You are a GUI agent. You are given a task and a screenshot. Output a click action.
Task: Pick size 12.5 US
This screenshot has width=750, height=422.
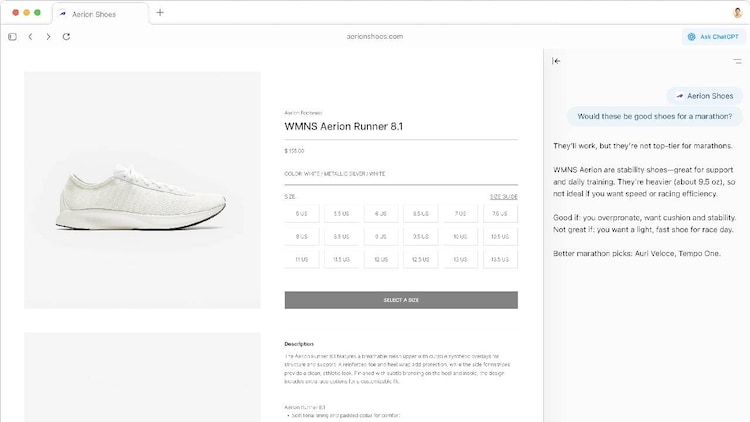[420, 260]
